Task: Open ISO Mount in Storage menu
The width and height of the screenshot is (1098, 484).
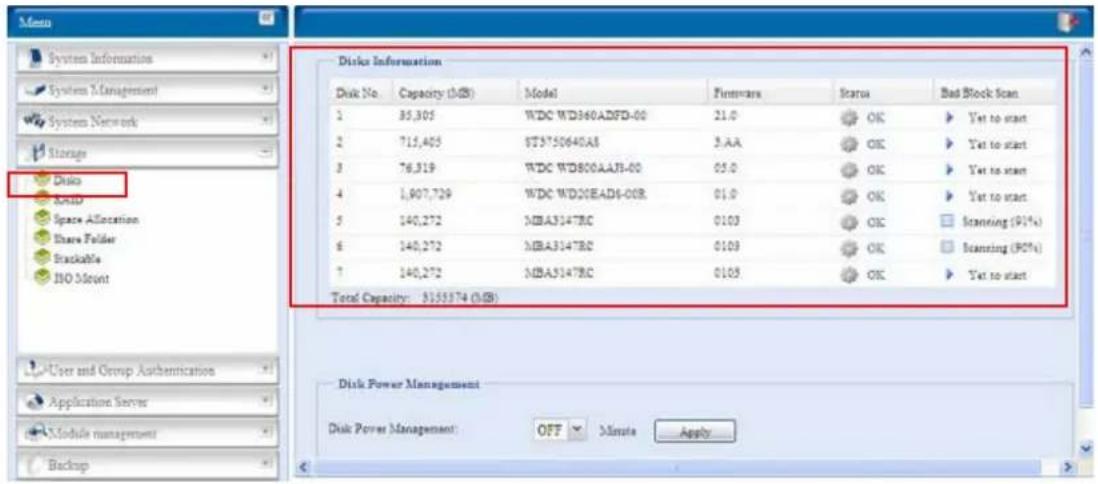Action: pyautogui.click(x=81, y=277)
